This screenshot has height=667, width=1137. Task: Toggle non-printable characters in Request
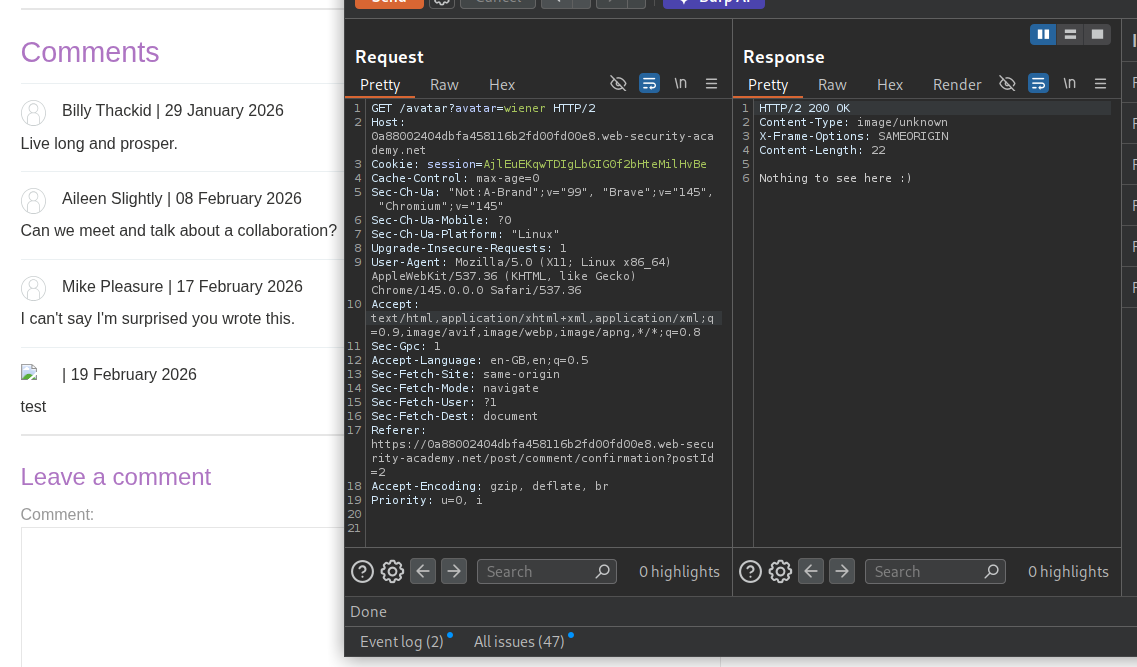click(680, 84)
